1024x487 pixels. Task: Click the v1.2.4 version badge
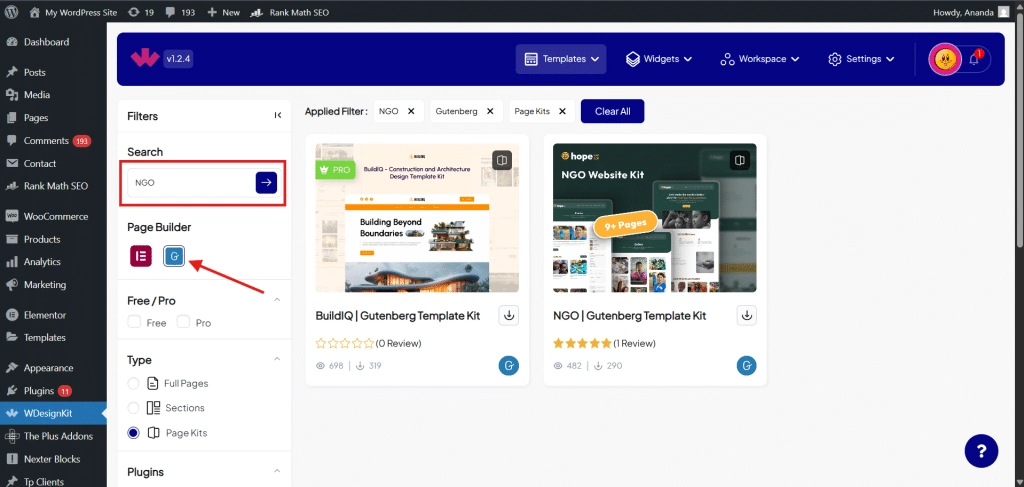click(x=178, y=59)
